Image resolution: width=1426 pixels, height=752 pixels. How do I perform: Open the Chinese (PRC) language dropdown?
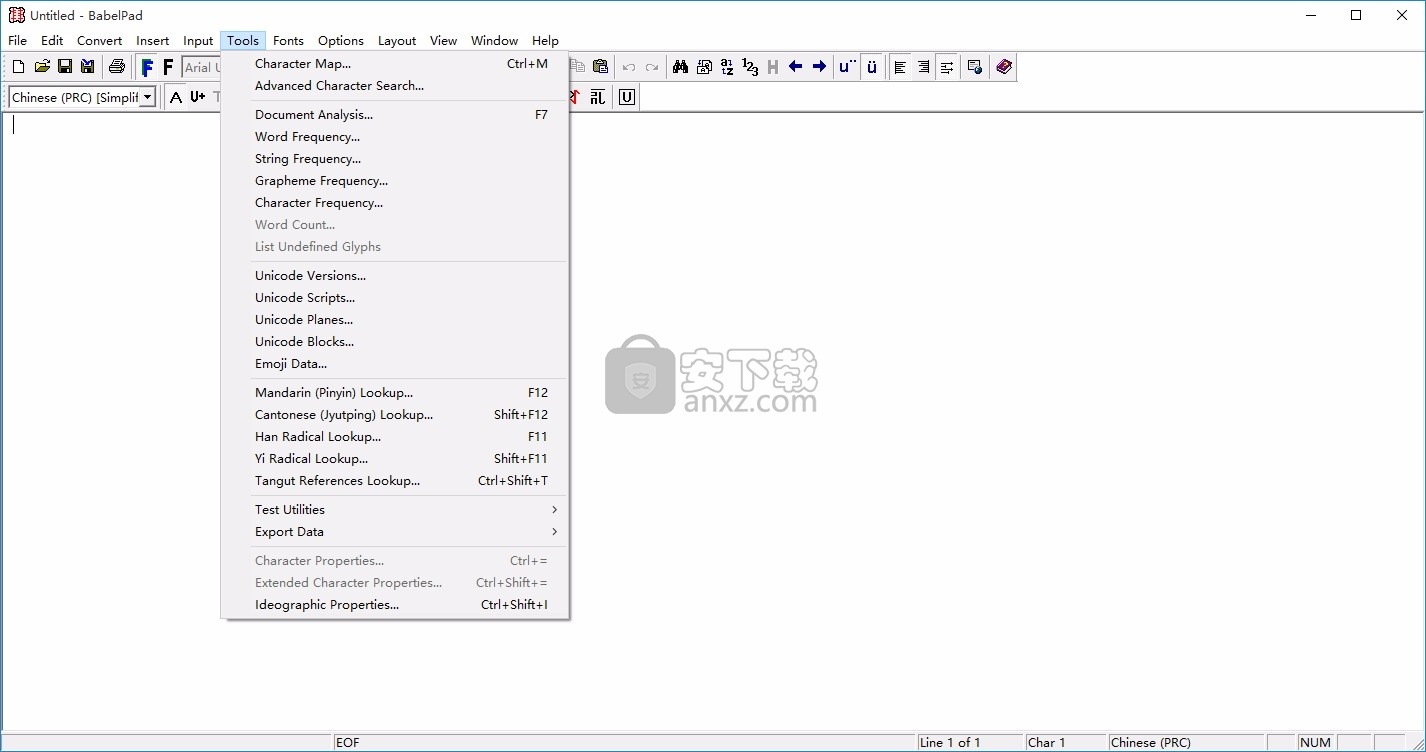pos(148,97)
